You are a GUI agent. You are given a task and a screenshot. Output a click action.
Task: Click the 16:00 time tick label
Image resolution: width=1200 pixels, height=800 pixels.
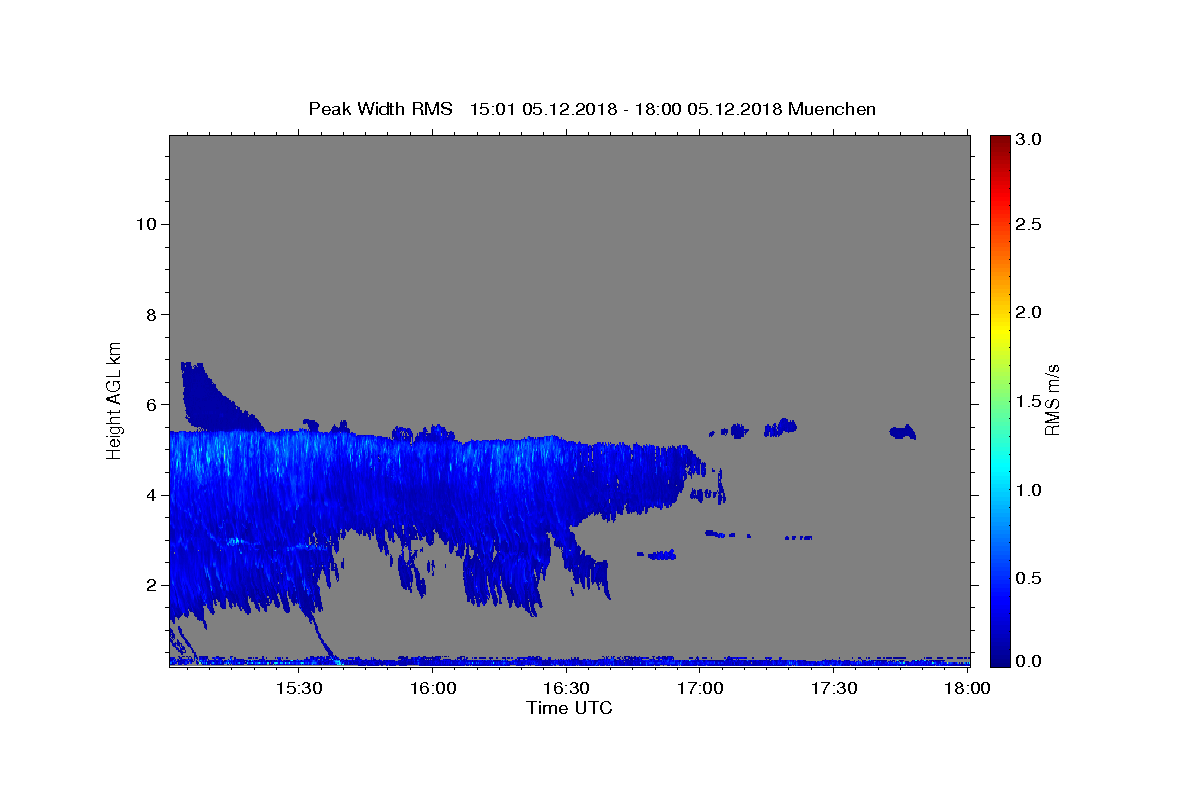(432, 689)
